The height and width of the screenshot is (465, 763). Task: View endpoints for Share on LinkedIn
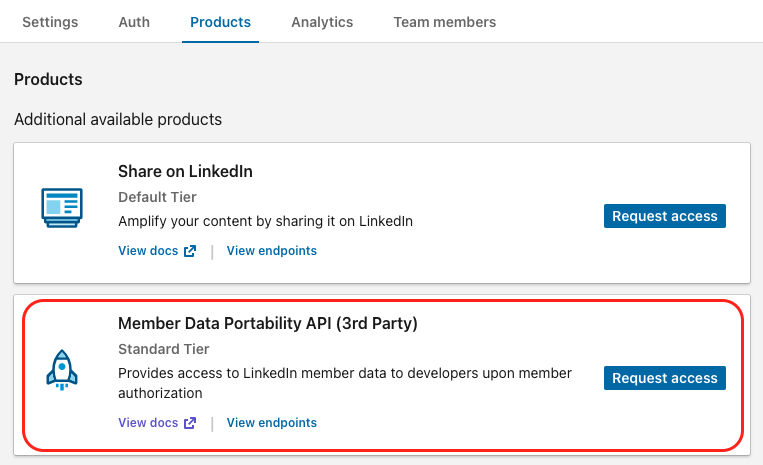pyautogui.click(x=272, y=251)
